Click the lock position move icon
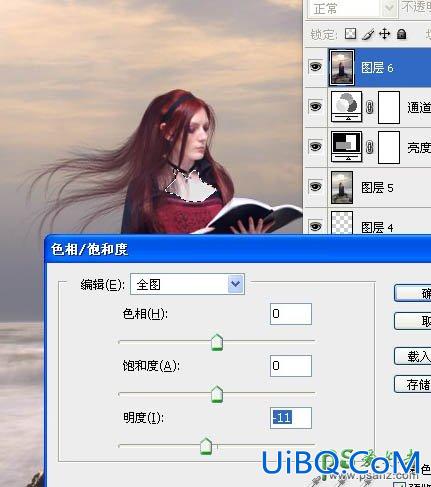The width and height of the screenshot is (431, 487). coord(384,34)
